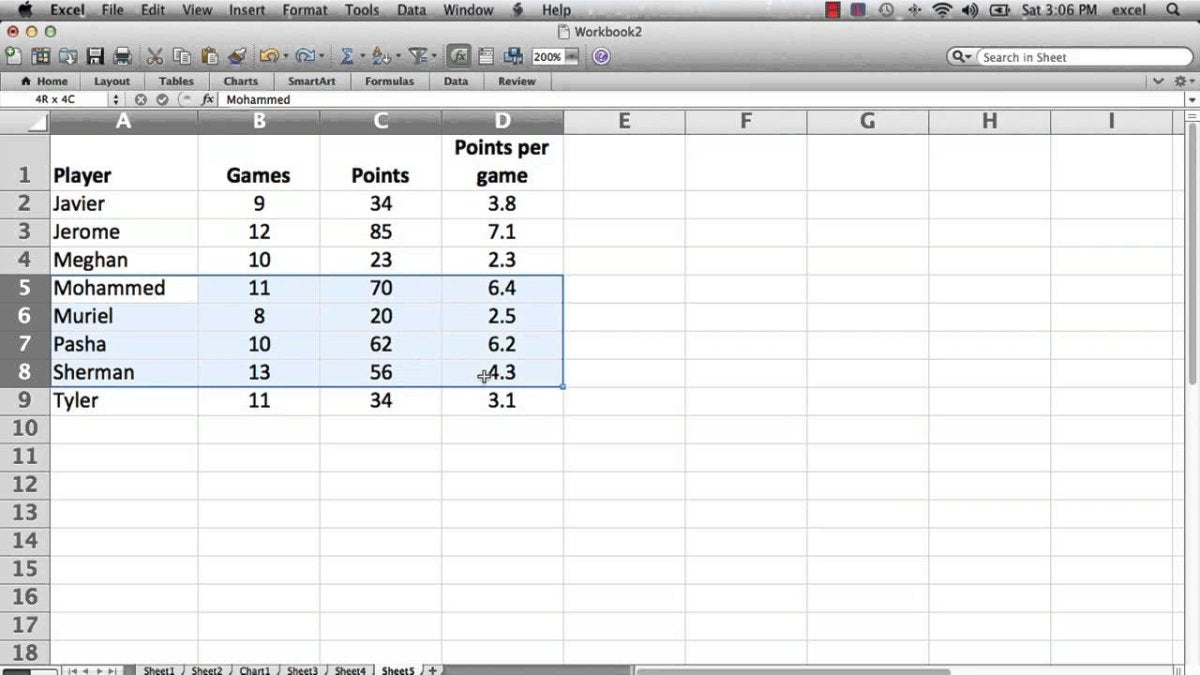
Task: Click the Select All corner triangle
Action: pos(36,123)
